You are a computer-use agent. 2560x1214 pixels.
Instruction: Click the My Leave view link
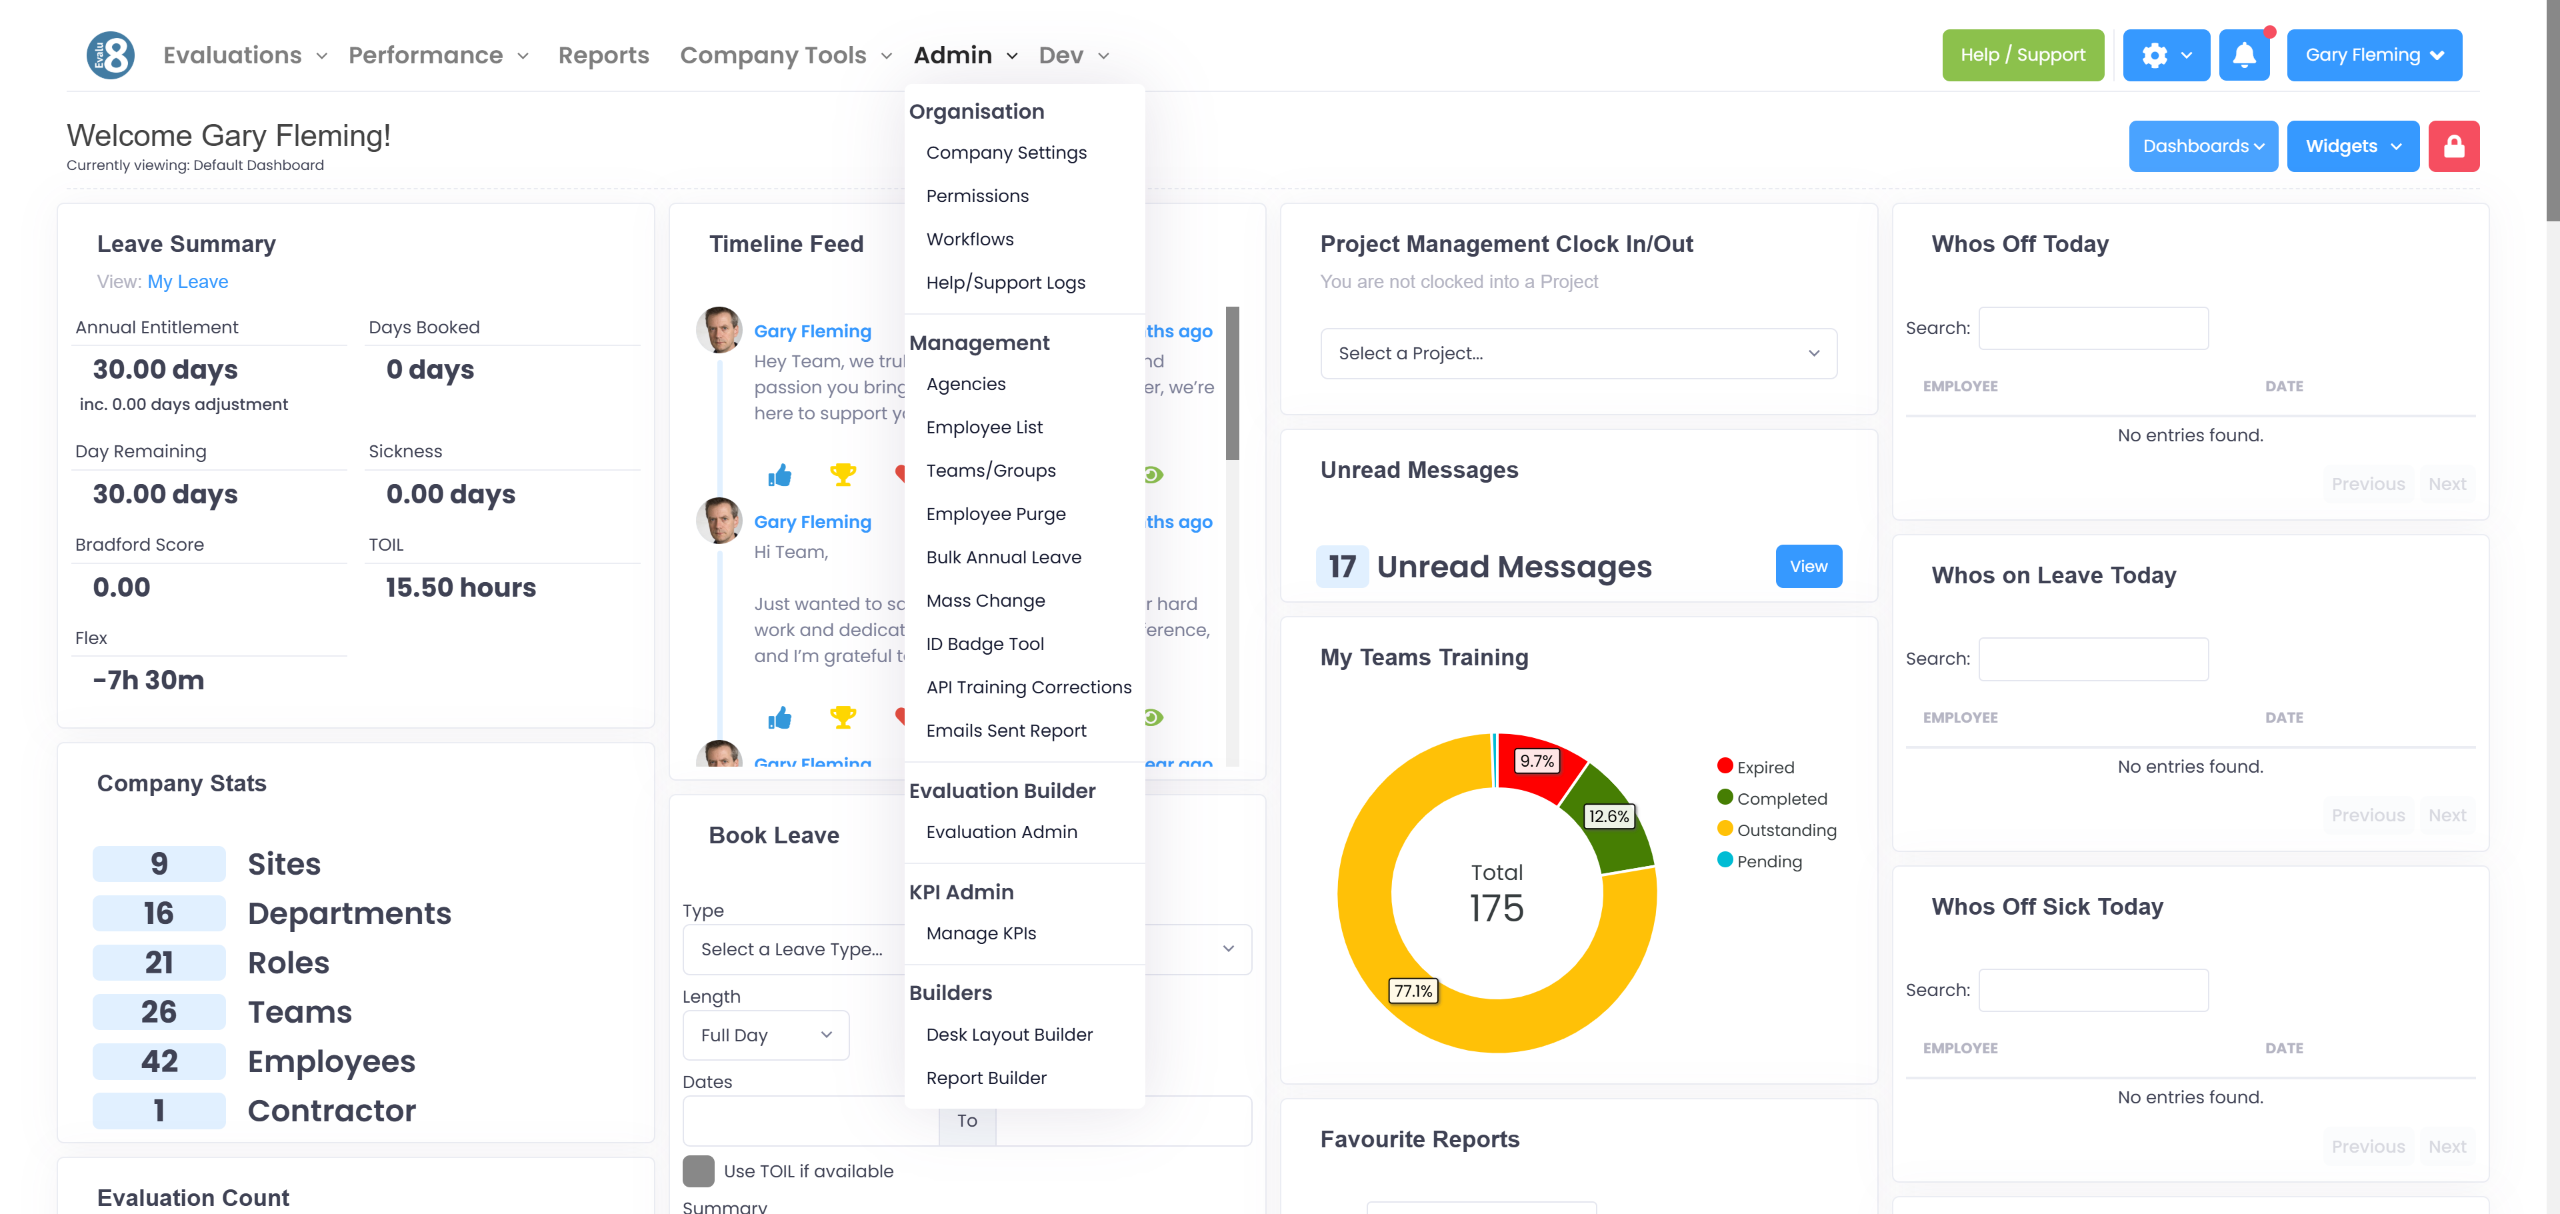(188, 282)
